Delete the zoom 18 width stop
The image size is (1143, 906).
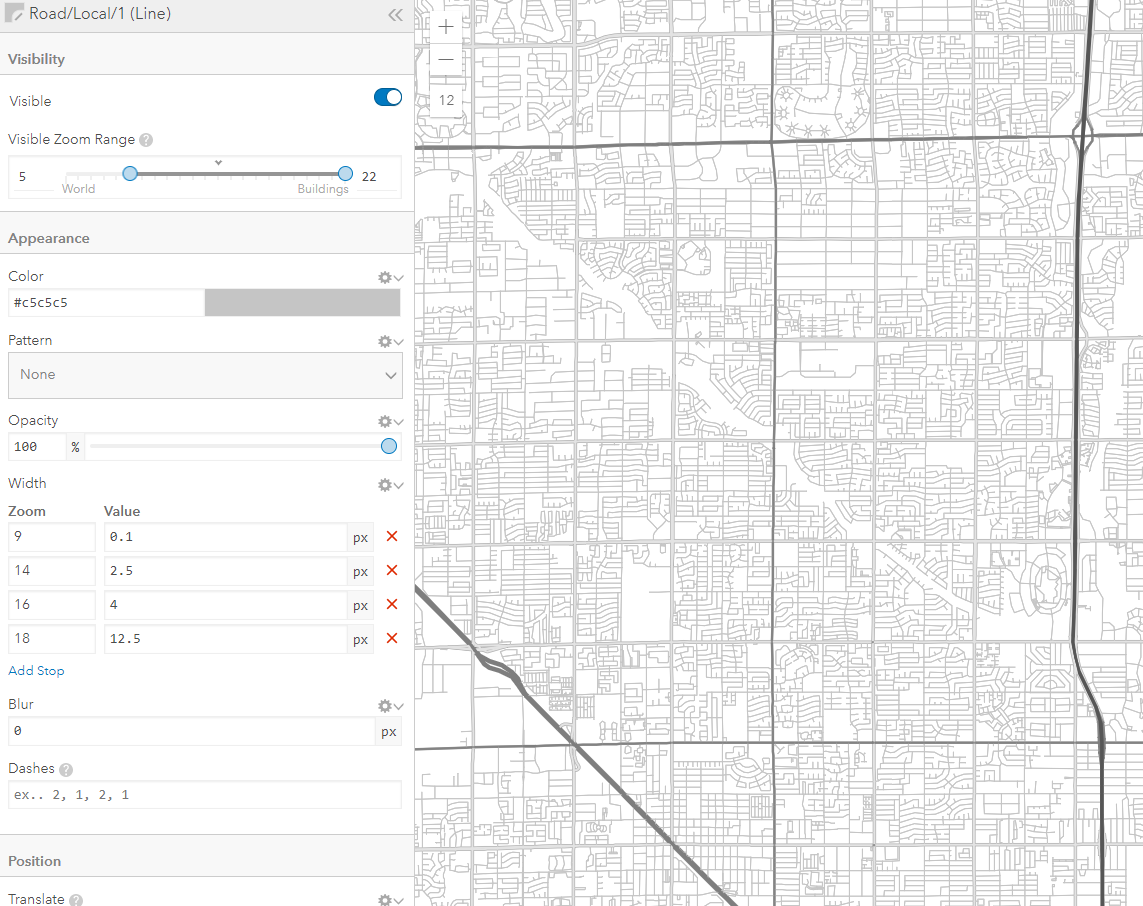pyautogui.click(x=391, y=638)
